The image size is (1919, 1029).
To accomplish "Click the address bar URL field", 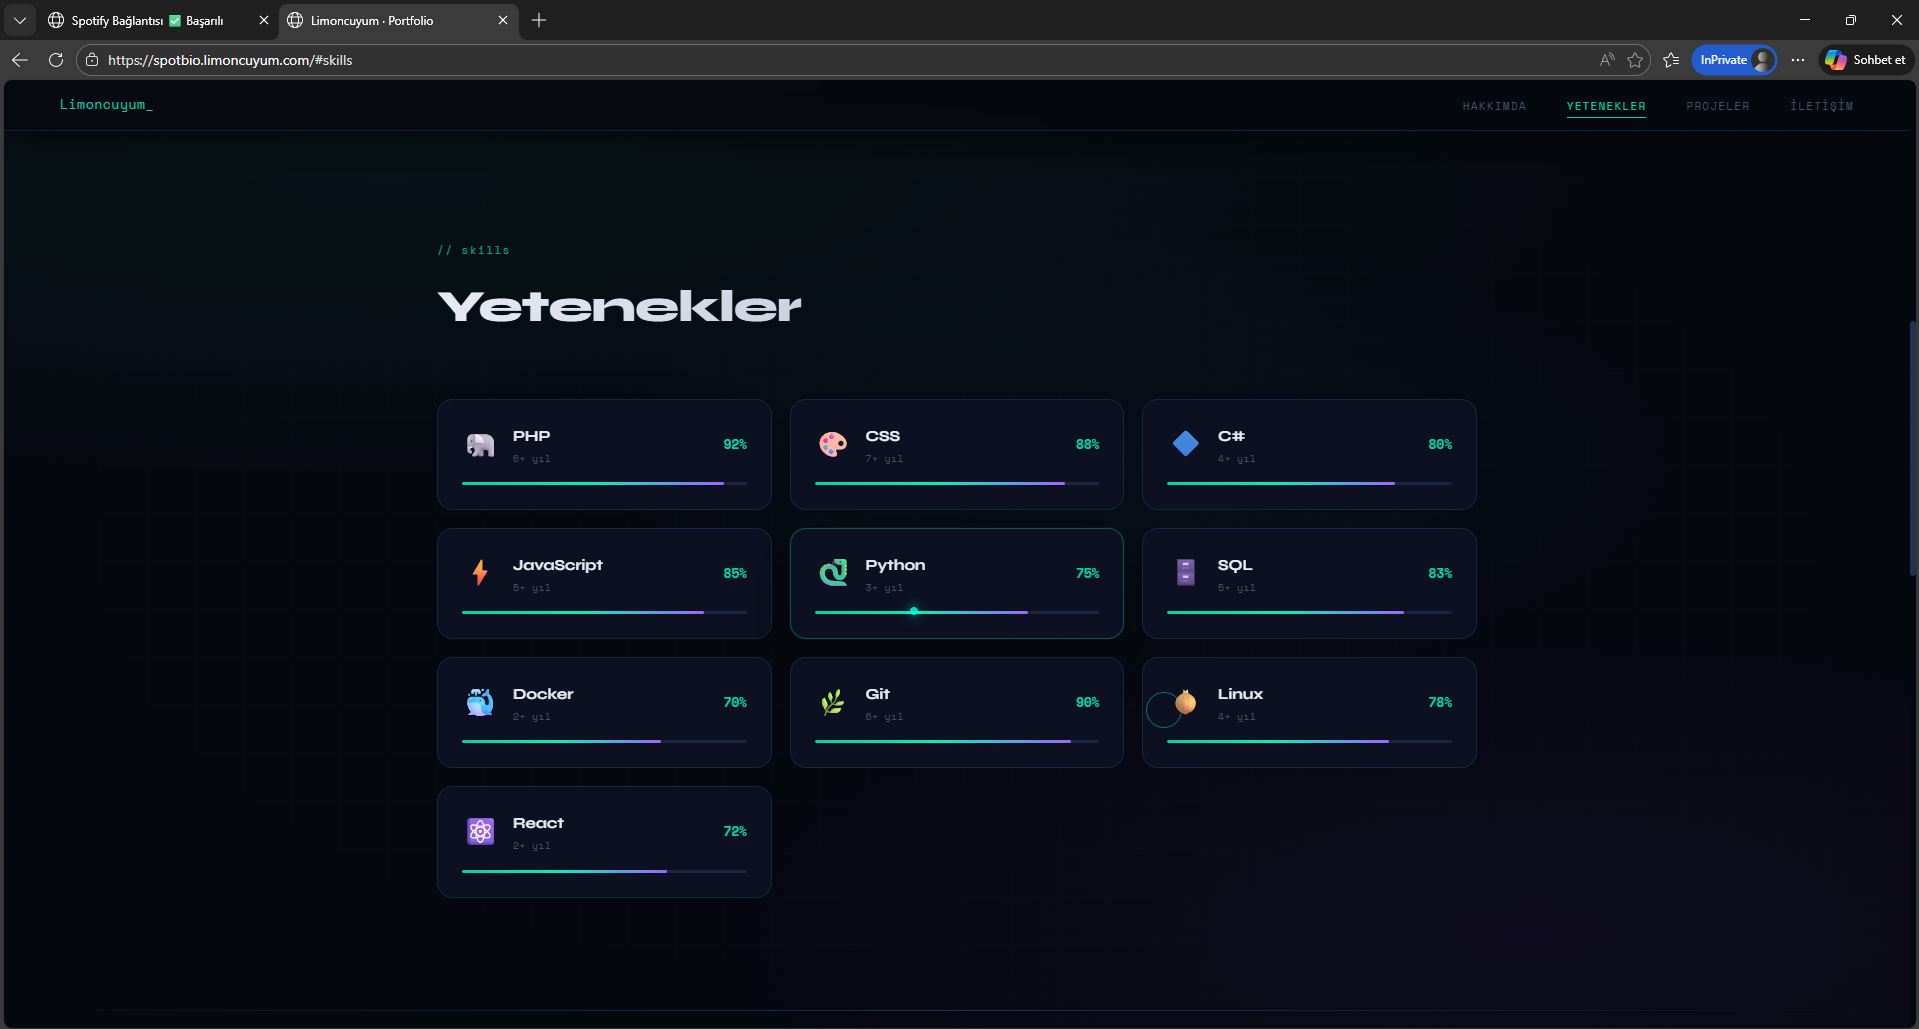I will [x=700, y=60].
